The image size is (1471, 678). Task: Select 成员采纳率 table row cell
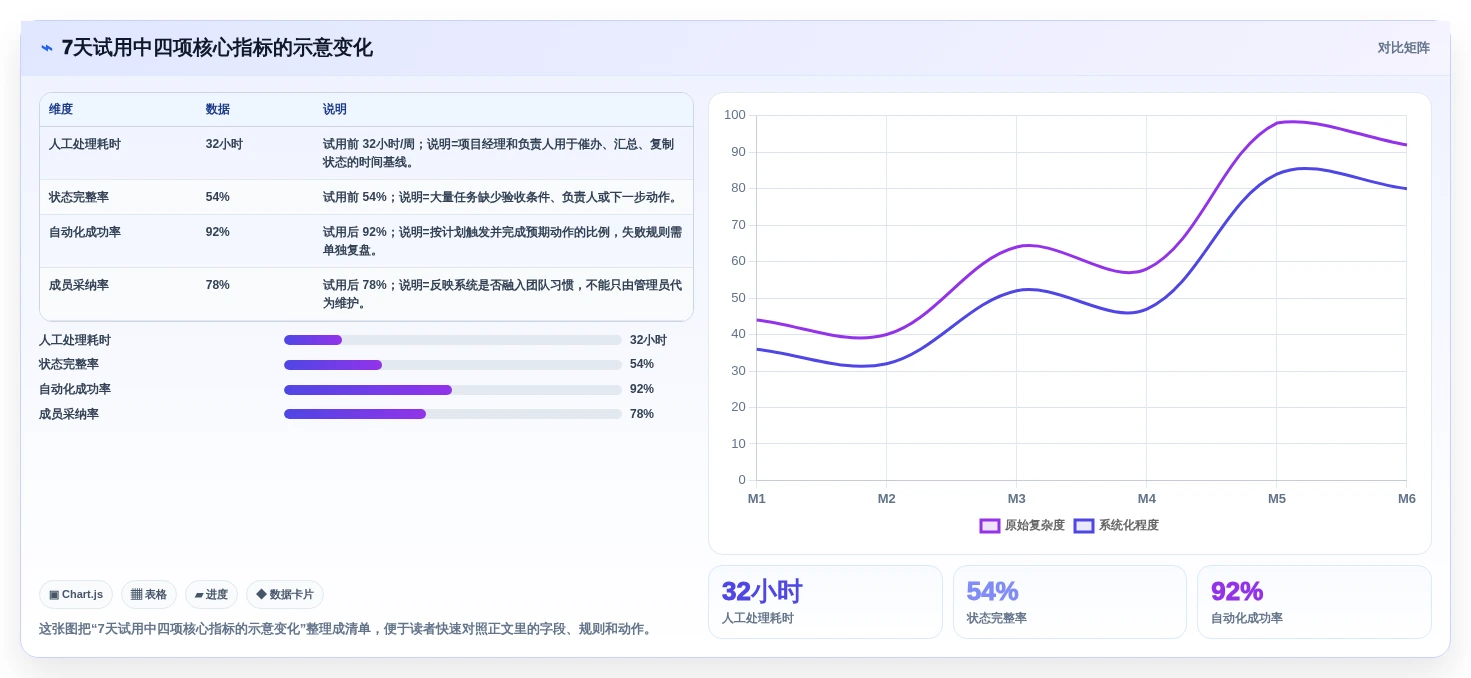79,285
